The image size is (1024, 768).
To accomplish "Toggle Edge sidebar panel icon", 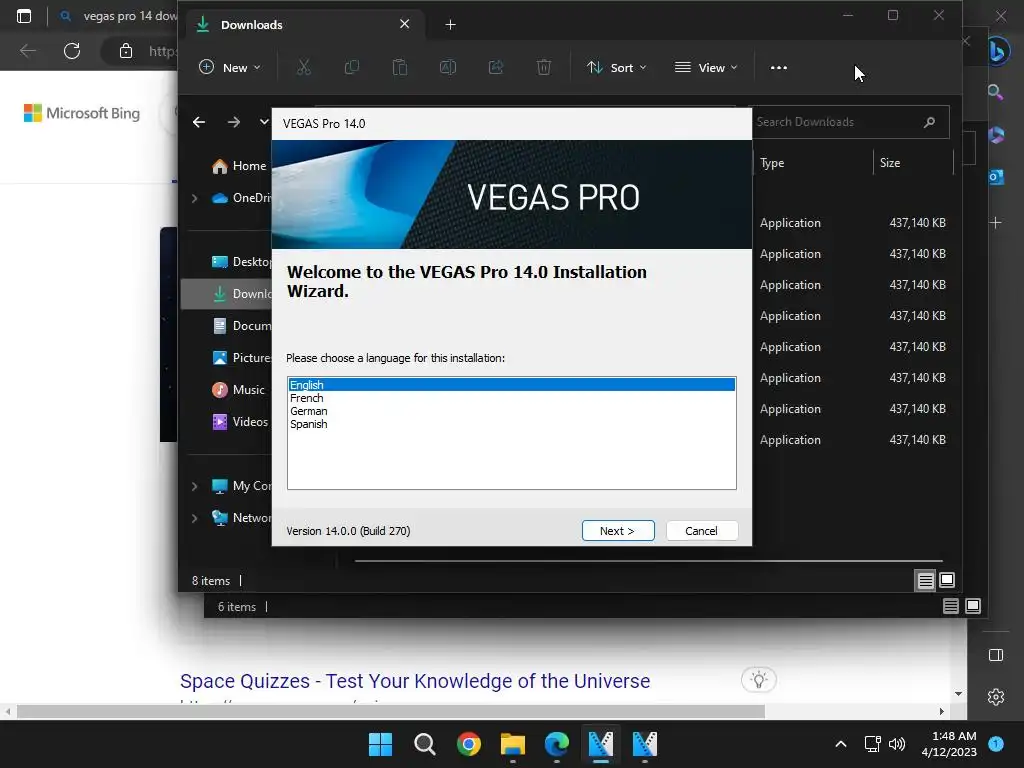I will coord(996,655).
